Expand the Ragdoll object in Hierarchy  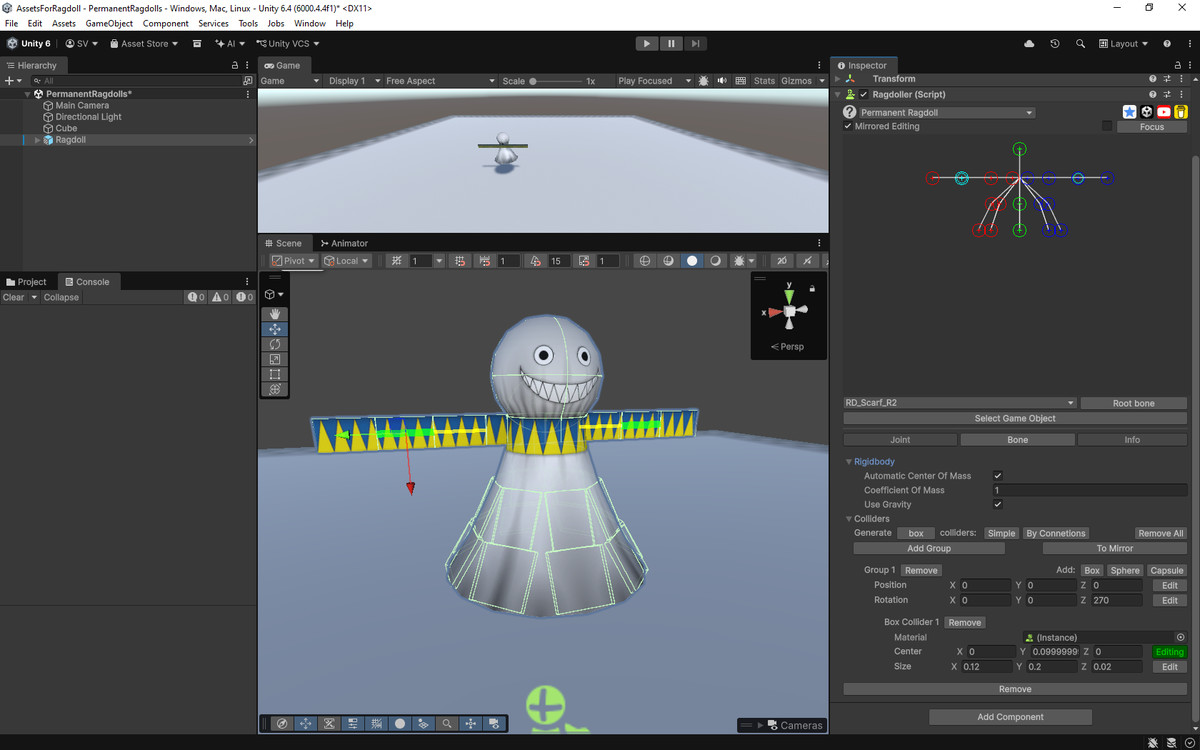coord(38,140)
